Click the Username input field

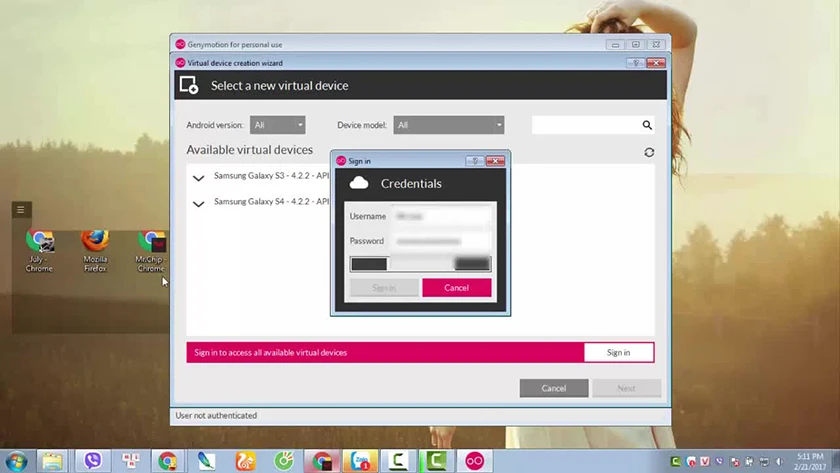[x=441, y=216]
